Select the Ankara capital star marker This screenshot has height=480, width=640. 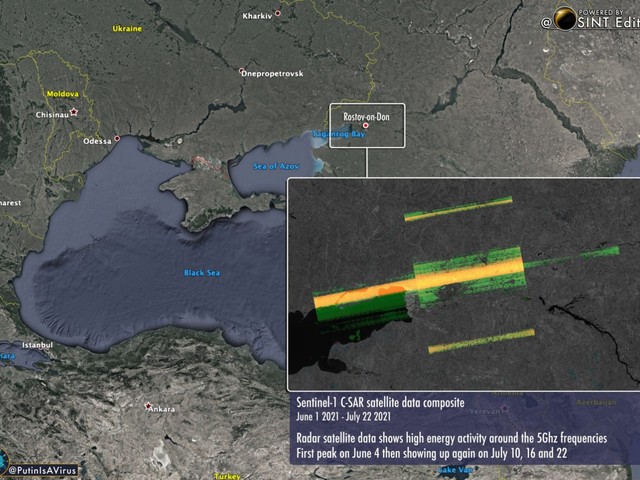point(148,406)
